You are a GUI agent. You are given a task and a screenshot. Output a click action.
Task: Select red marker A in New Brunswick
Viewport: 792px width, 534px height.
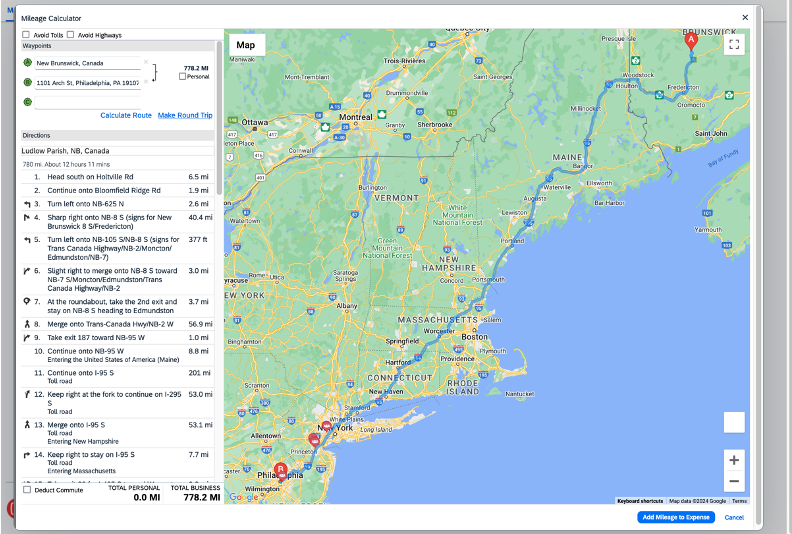point(691,41)
